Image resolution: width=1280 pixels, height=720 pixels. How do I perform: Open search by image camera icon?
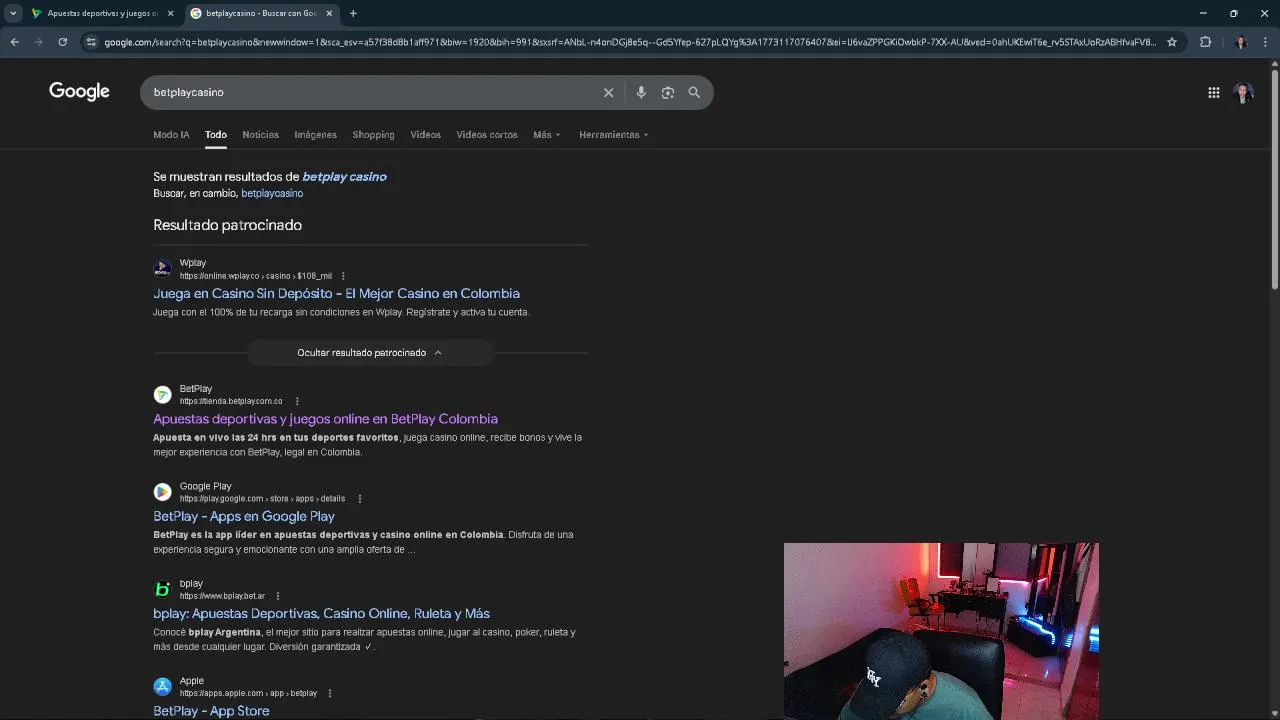[x=668, y=92]
